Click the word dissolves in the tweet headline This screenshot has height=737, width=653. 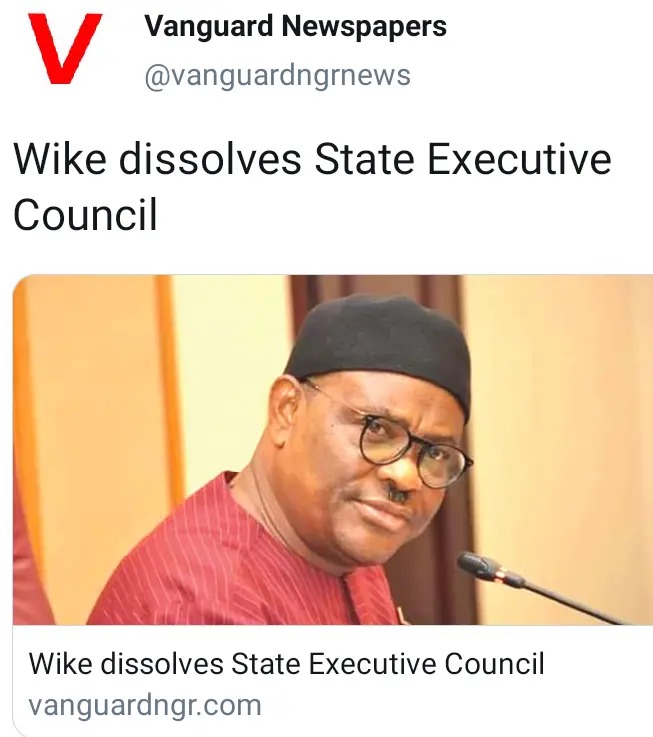(x=210, y=159)
